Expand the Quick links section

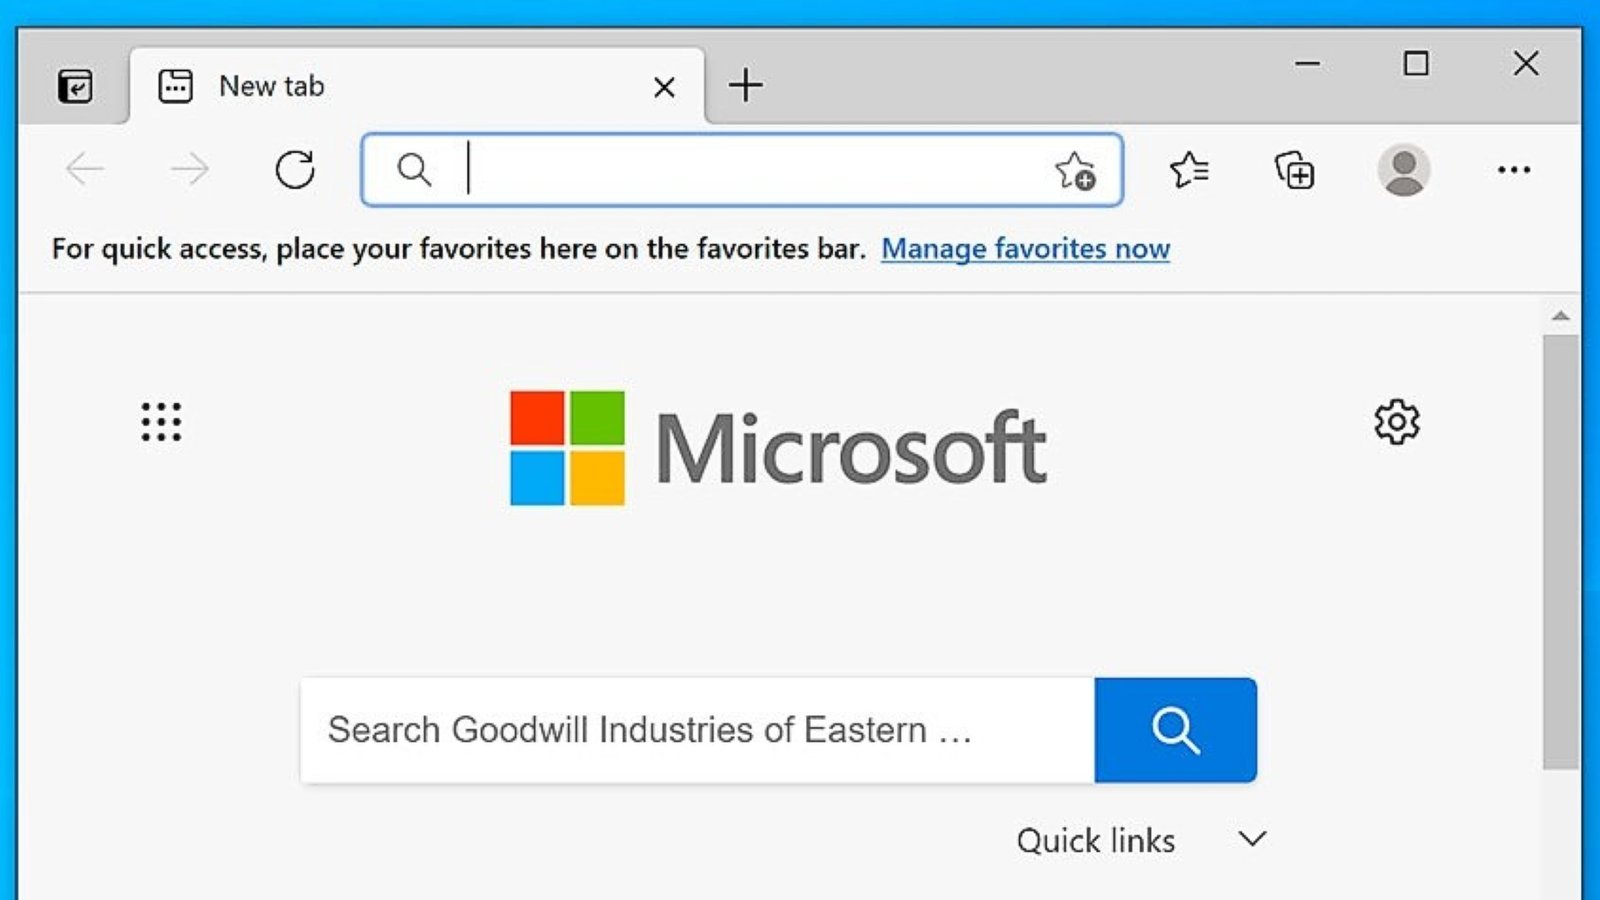pos(1251,840)
